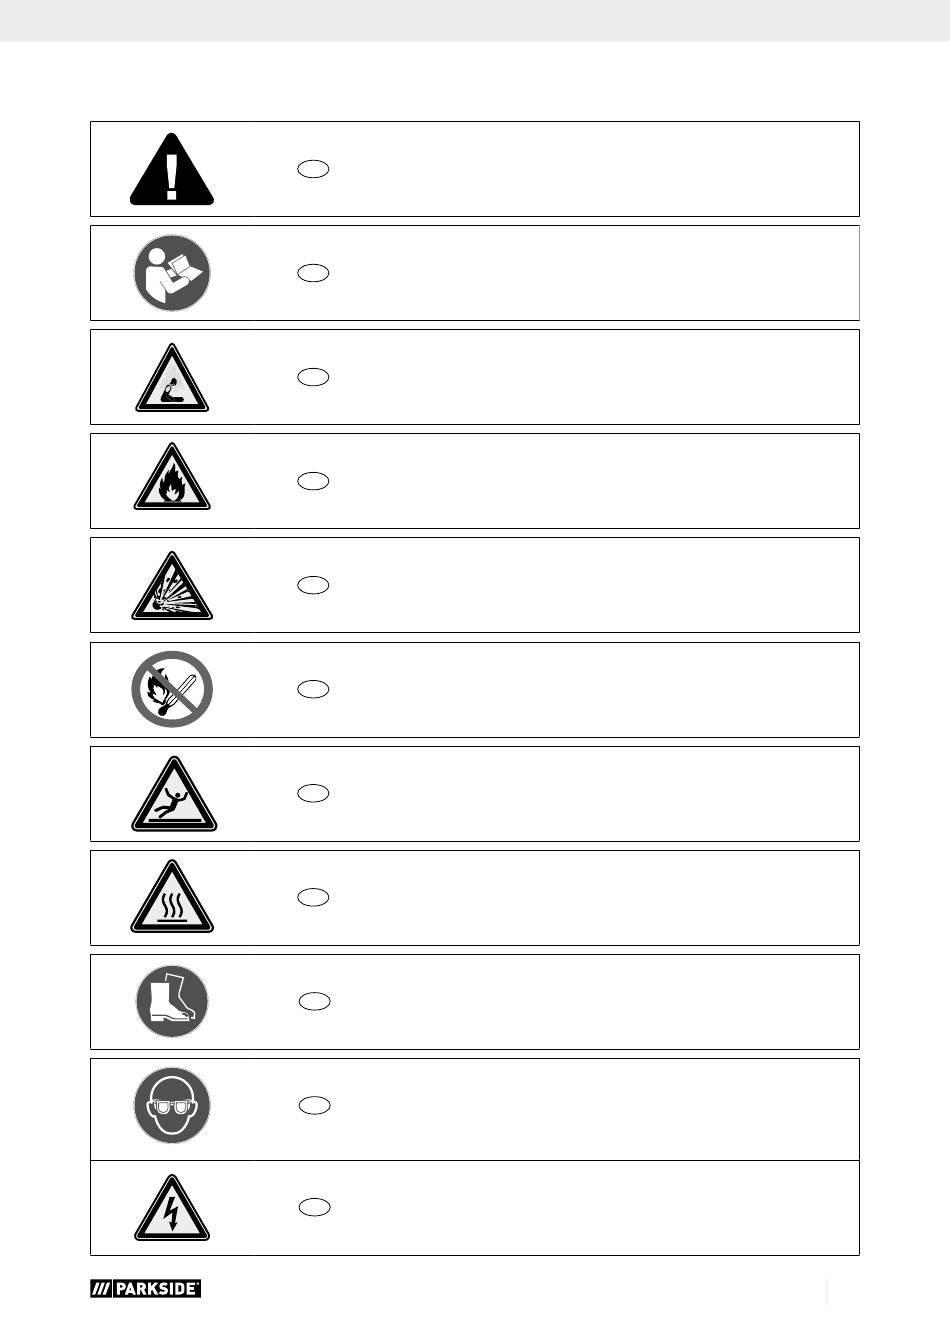Select the oval badge beside explosion warning
This screenshot has height=1344, width=950.
[313, 585]
